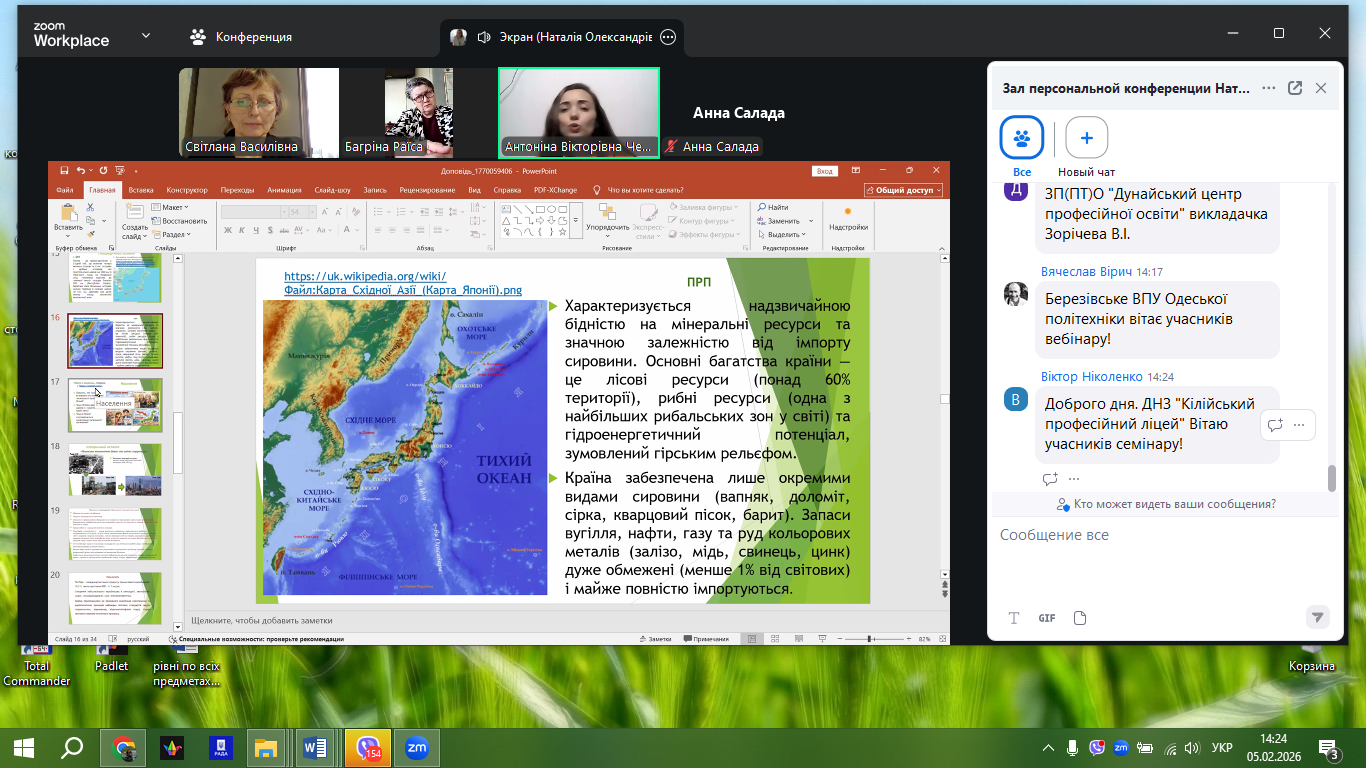Screen dimensions: 1366x768
Task: Open more options in chat panel header
Action: coord(1268,88)
